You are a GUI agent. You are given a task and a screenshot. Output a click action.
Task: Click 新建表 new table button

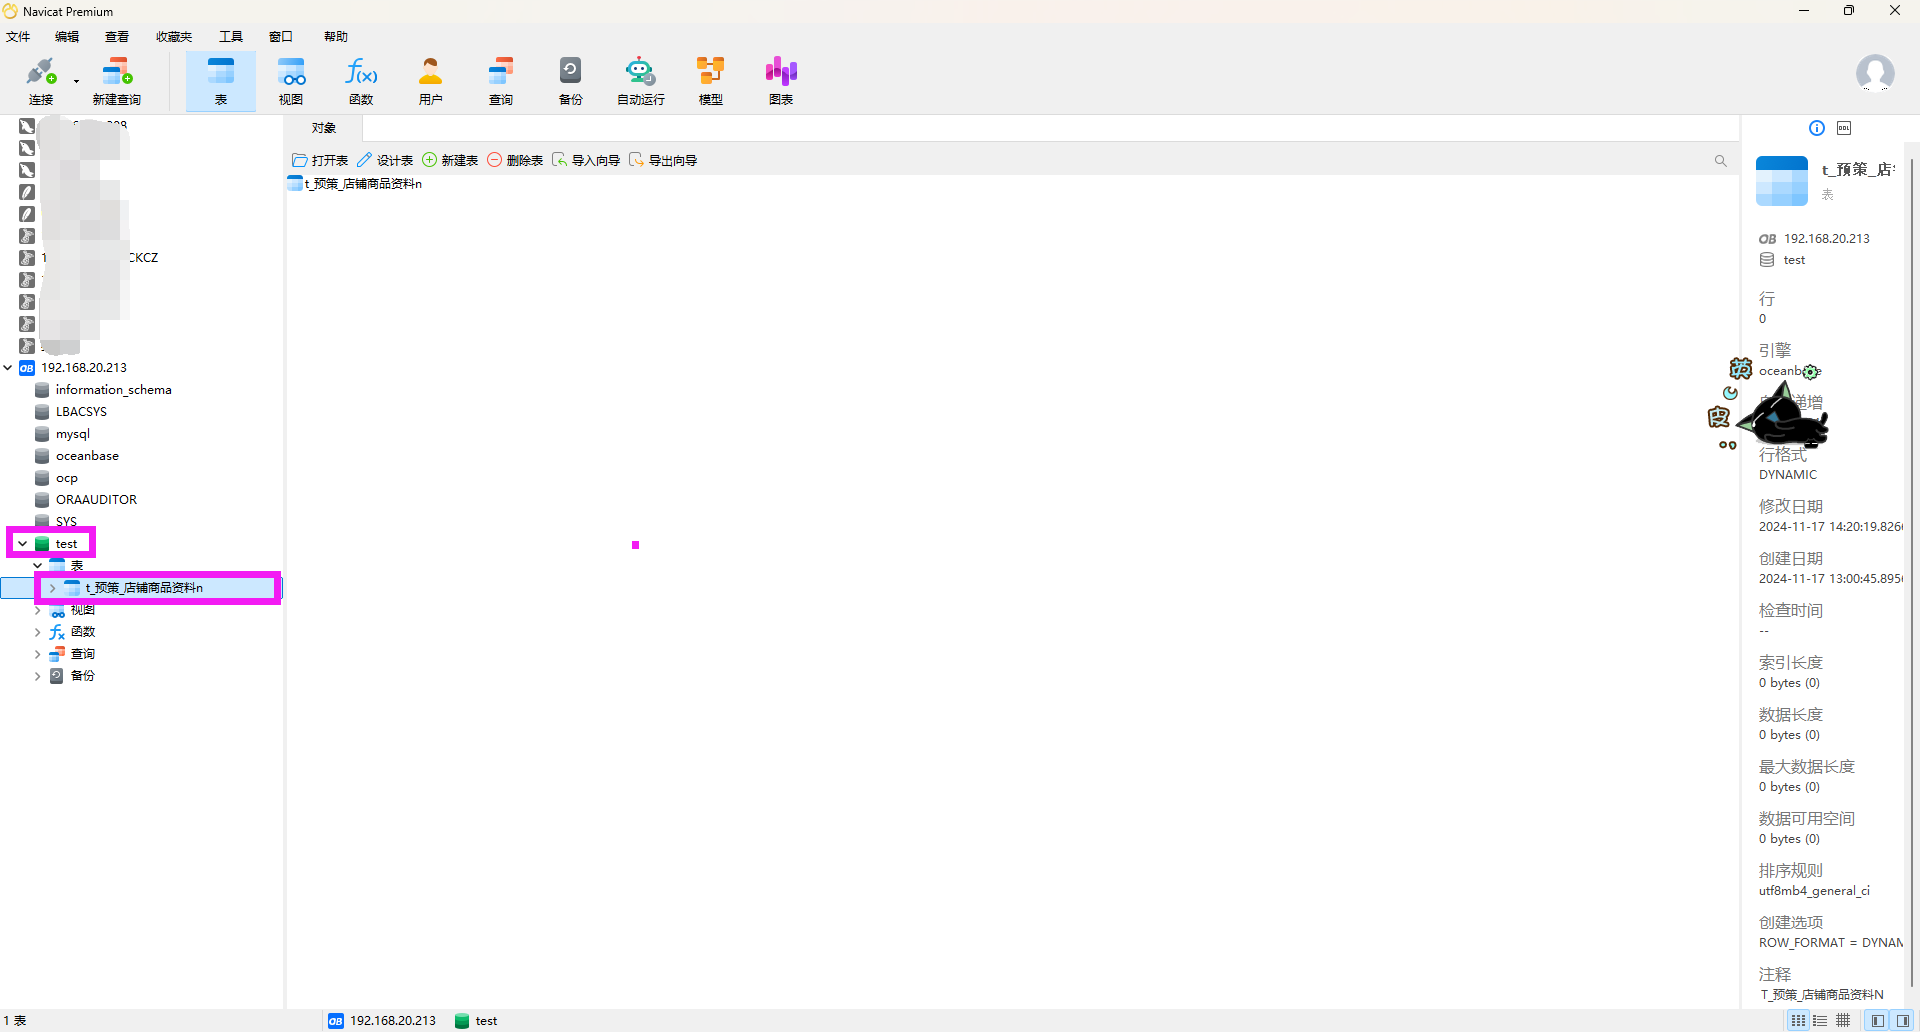coord(450,160)
